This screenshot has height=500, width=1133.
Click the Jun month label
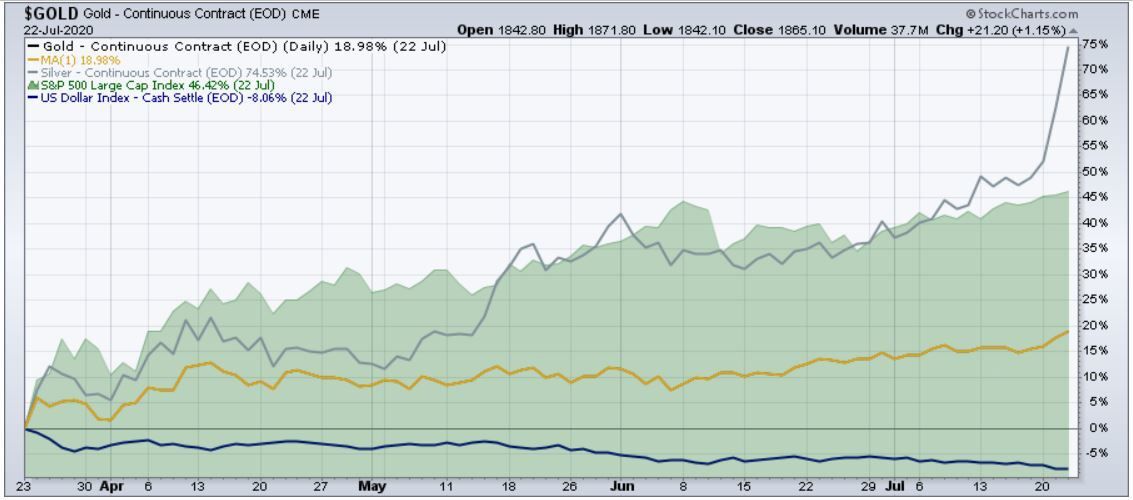click(x=621, y=486)
